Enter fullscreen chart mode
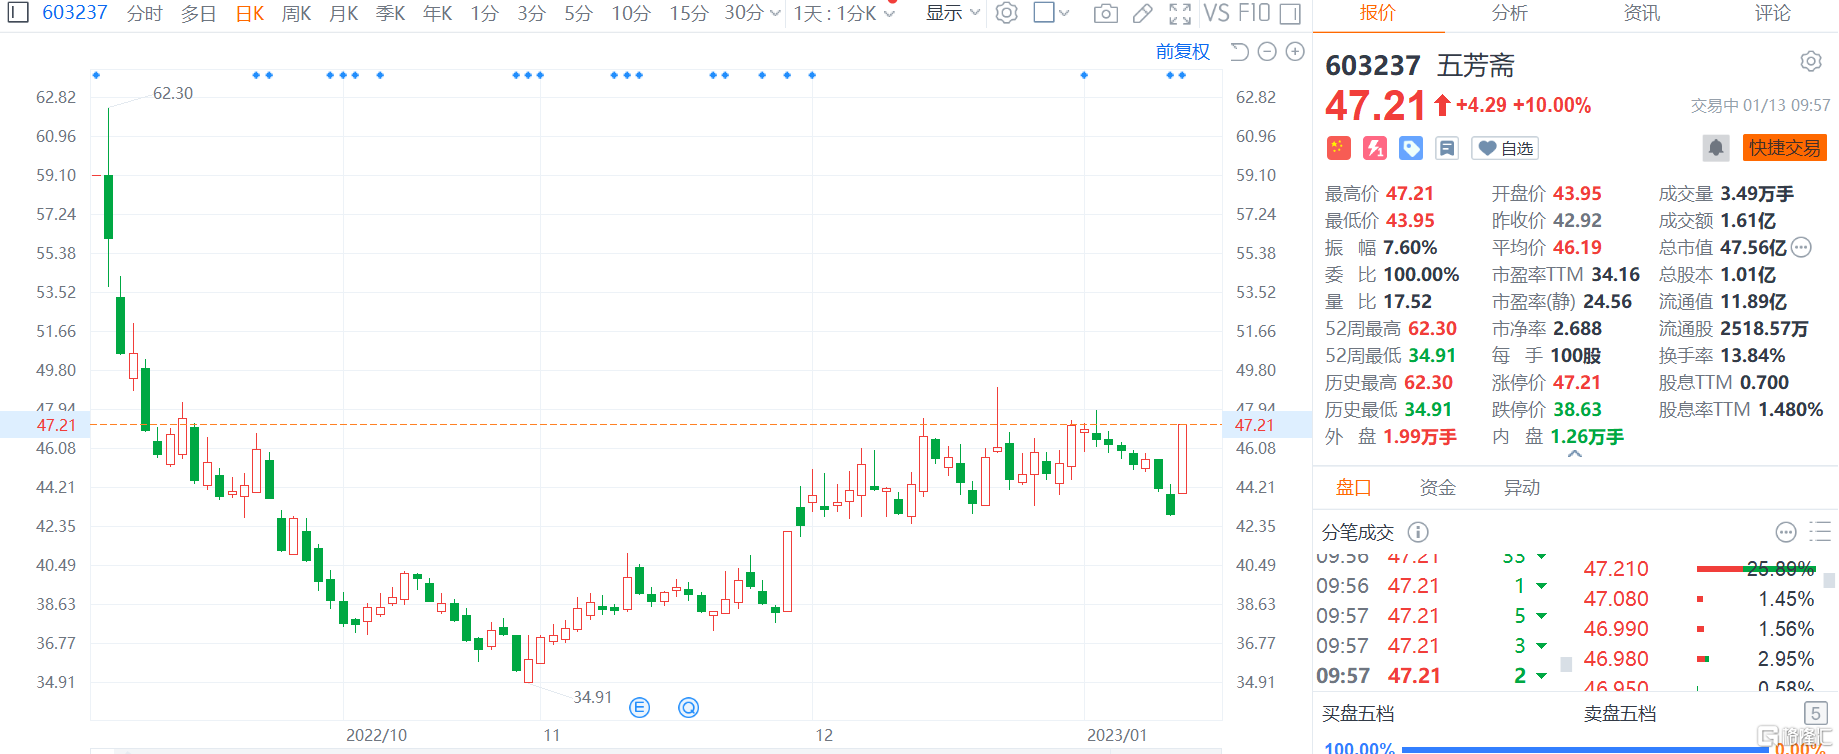This screenshot has width=1839, height=754. click(x=1180, y=14)
